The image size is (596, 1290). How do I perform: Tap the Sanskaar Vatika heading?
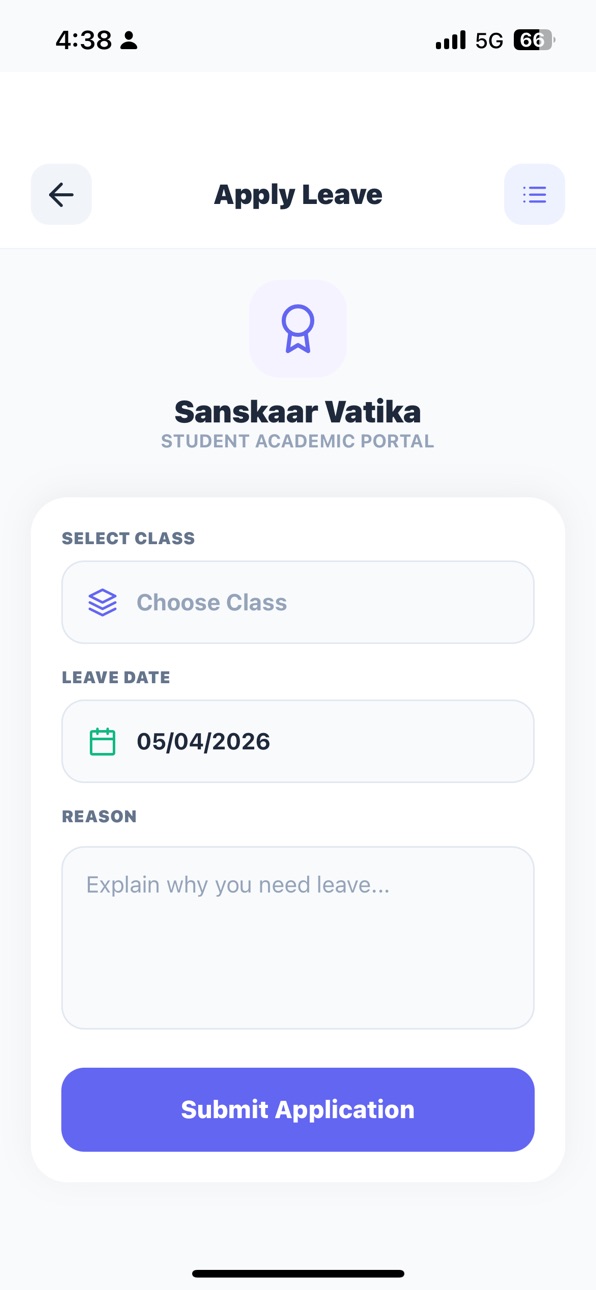point(298,411)
